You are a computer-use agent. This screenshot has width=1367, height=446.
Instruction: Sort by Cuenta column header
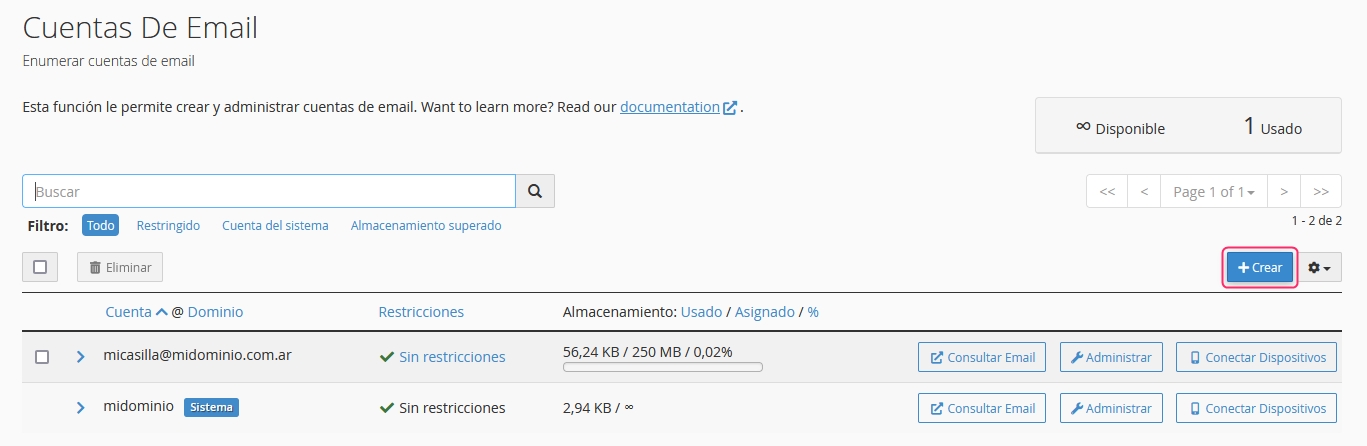point(129,312)
